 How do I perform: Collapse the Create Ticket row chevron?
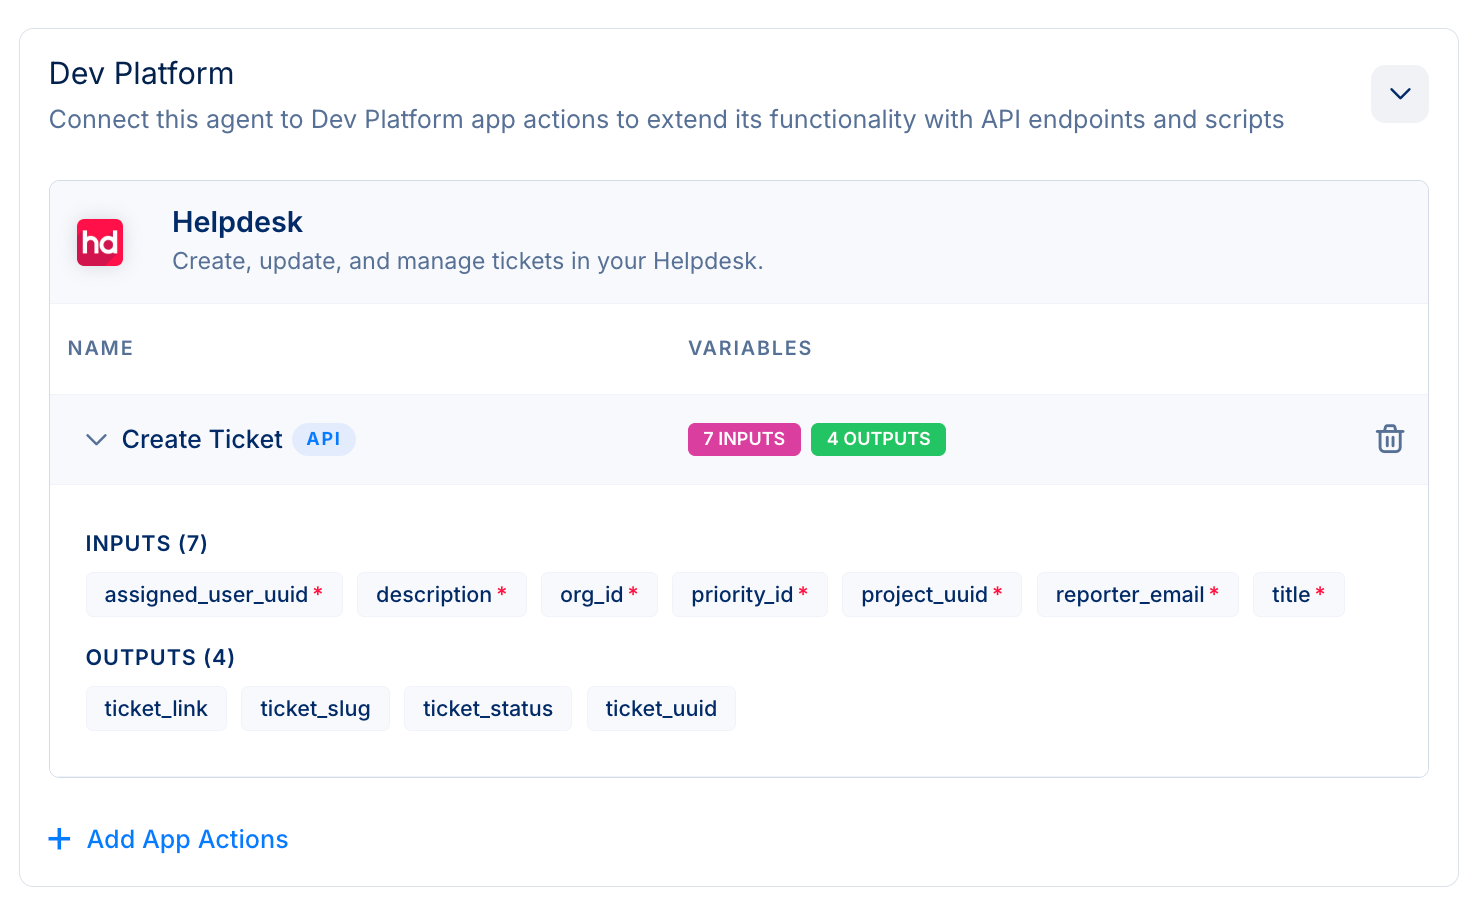[96, 440]
